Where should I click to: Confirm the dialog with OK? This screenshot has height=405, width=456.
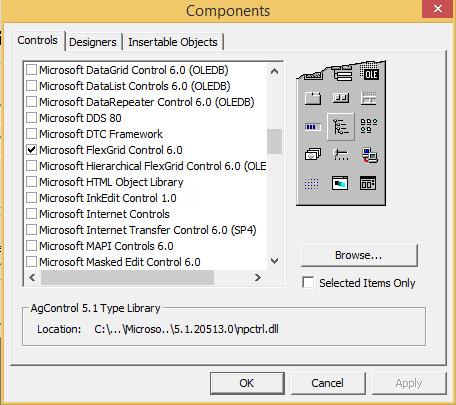(x=247, y=383)
